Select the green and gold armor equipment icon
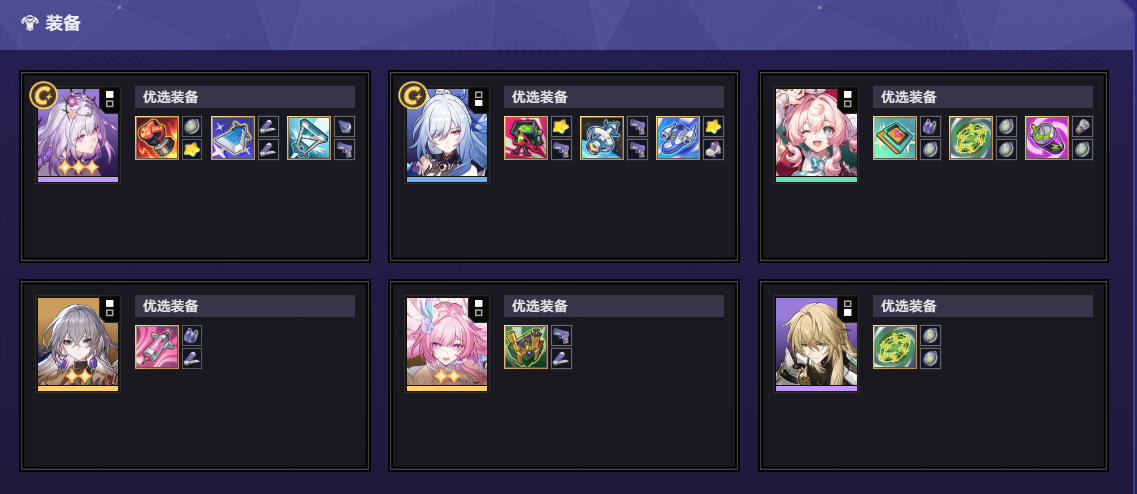 tap(526, 347)
